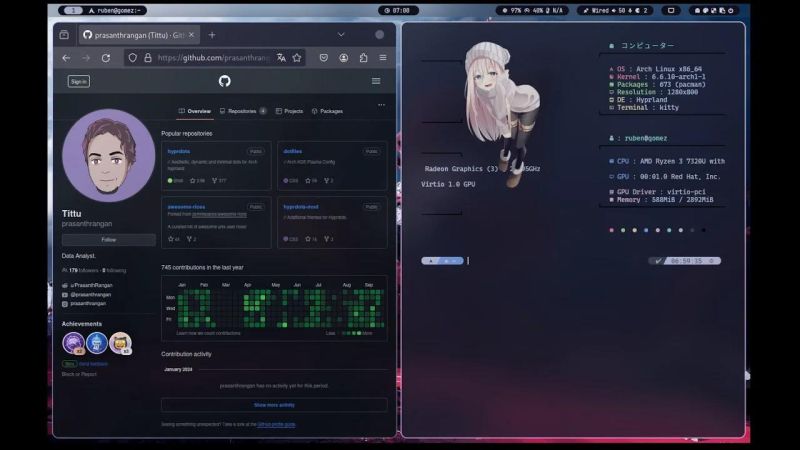Screen dimensions: 800x450
Task: Click the brightest legend square in contribution graph
Action: click(359, 333)
